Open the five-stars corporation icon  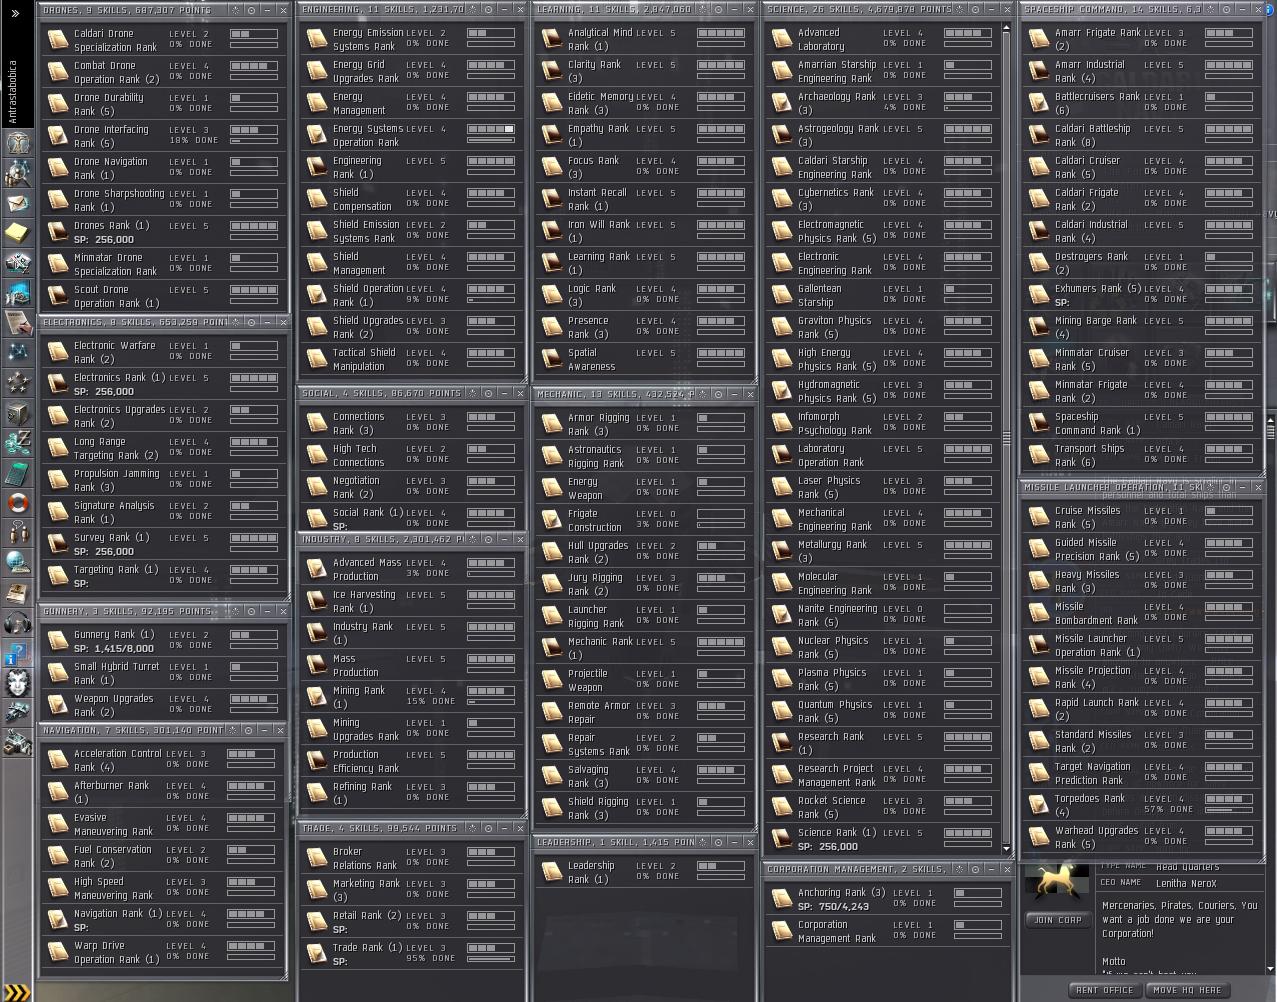point(18,382)
